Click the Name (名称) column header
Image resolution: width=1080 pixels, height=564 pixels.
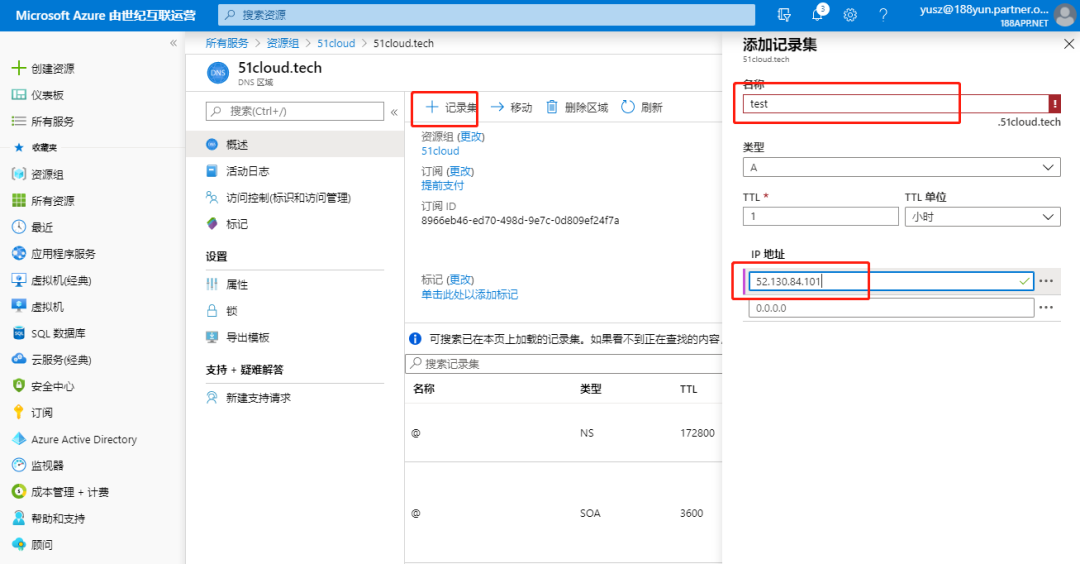[x=424, y=389]
